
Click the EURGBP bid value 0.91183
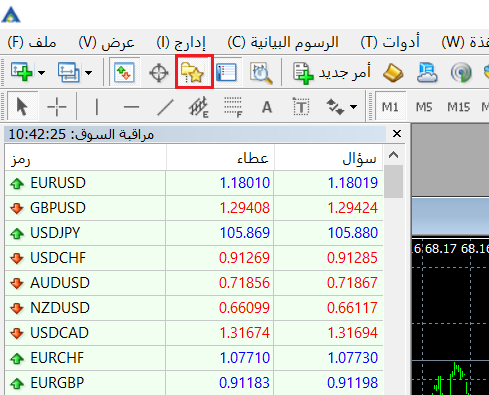[244, 383]
